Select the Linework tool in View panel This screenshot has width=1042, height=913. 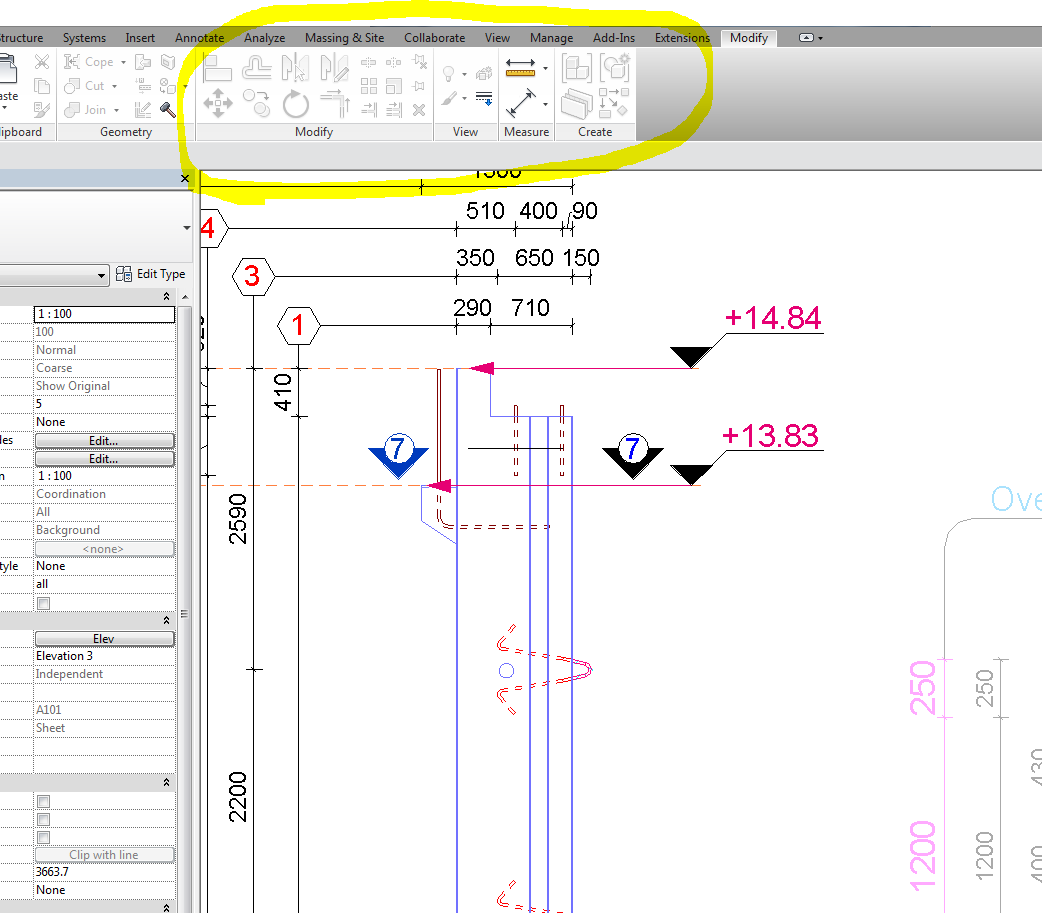[x=484, y=99]
